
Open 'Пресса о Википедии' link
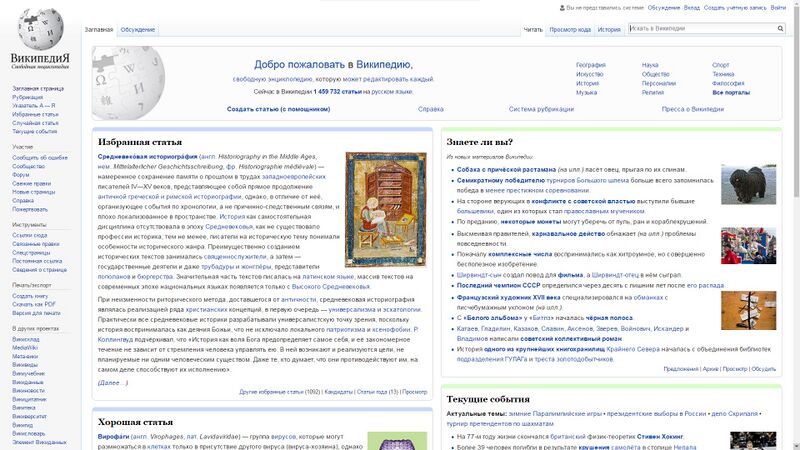click(x=692, y=109)
